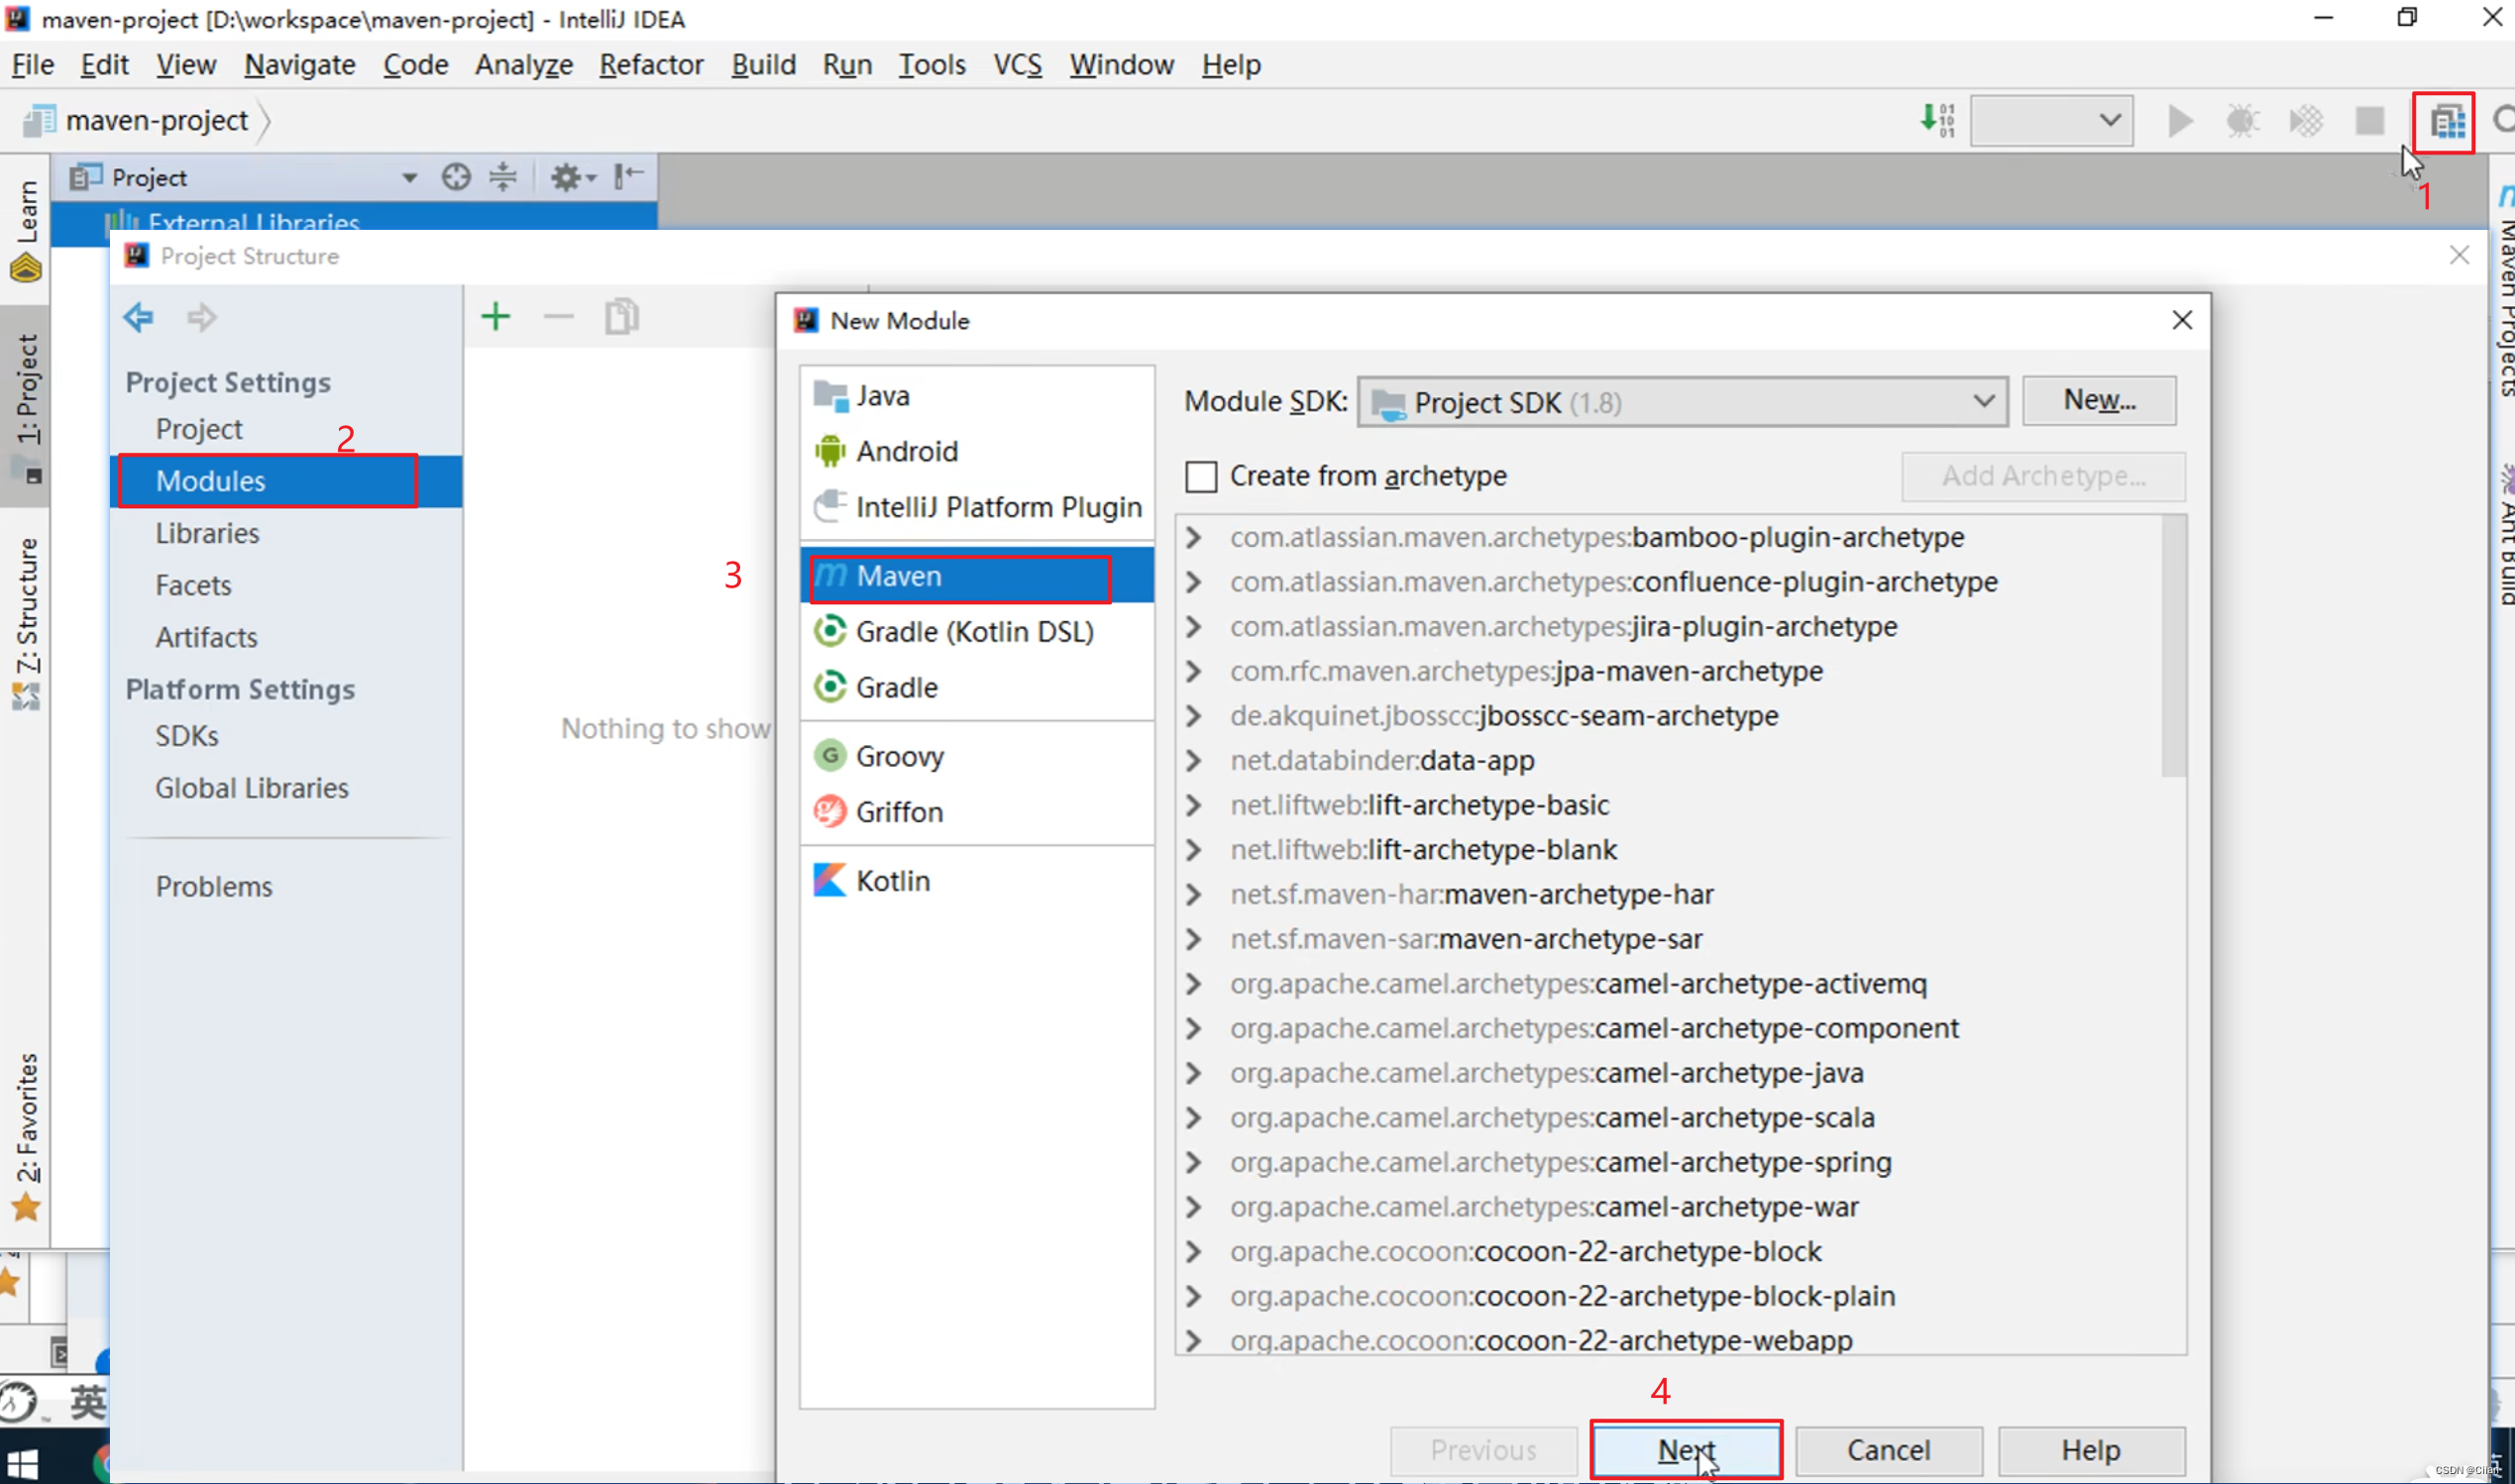Expand confluence-plugin-archetype entry

click(x=1193, y=582)
